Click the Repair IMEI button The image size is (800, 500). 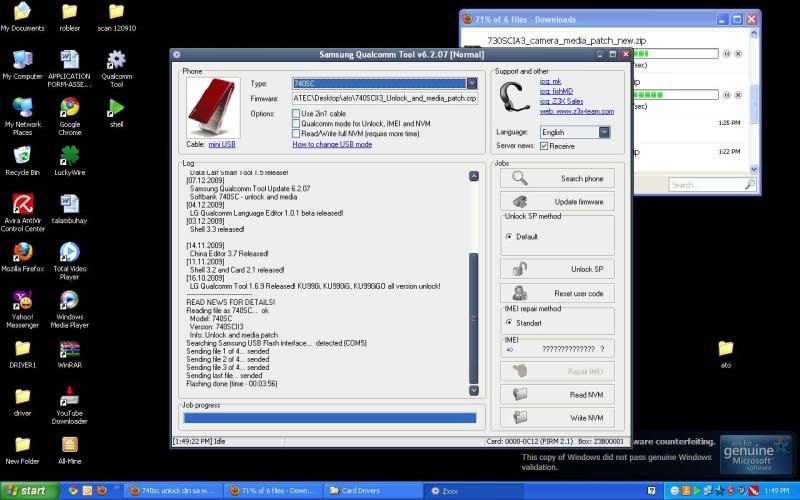pyautogui.click(x=557, y=371)
